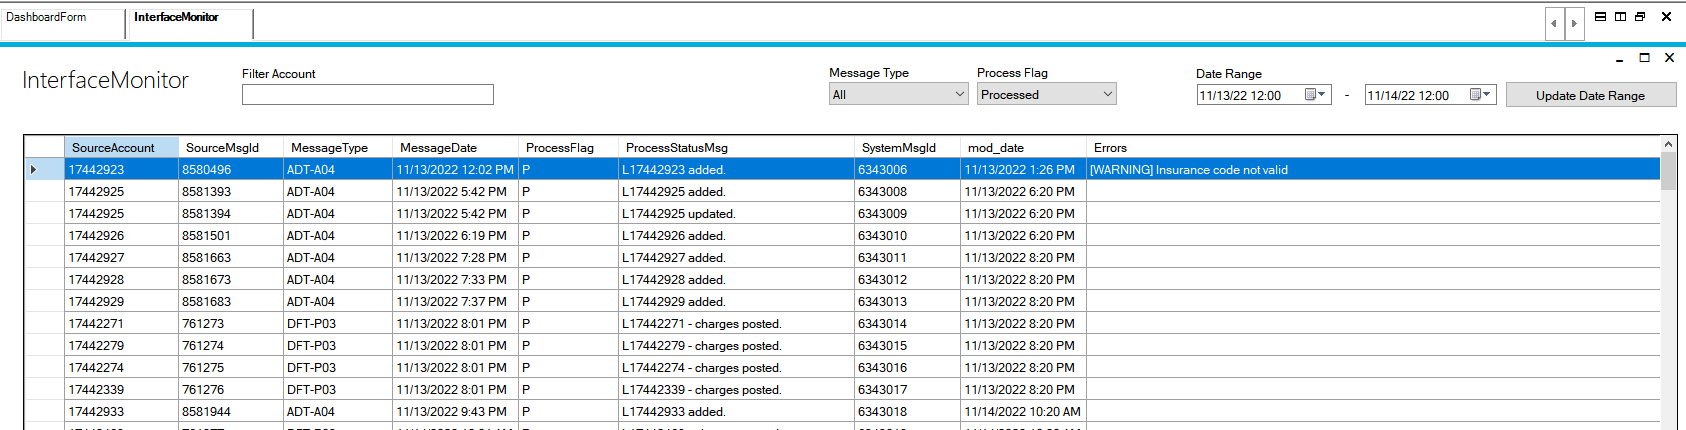The width and height of the screenshot is (1686, 430).
Task: Click the cascade windows icon
Action: pyautogui.click(x=1640, y=17)
